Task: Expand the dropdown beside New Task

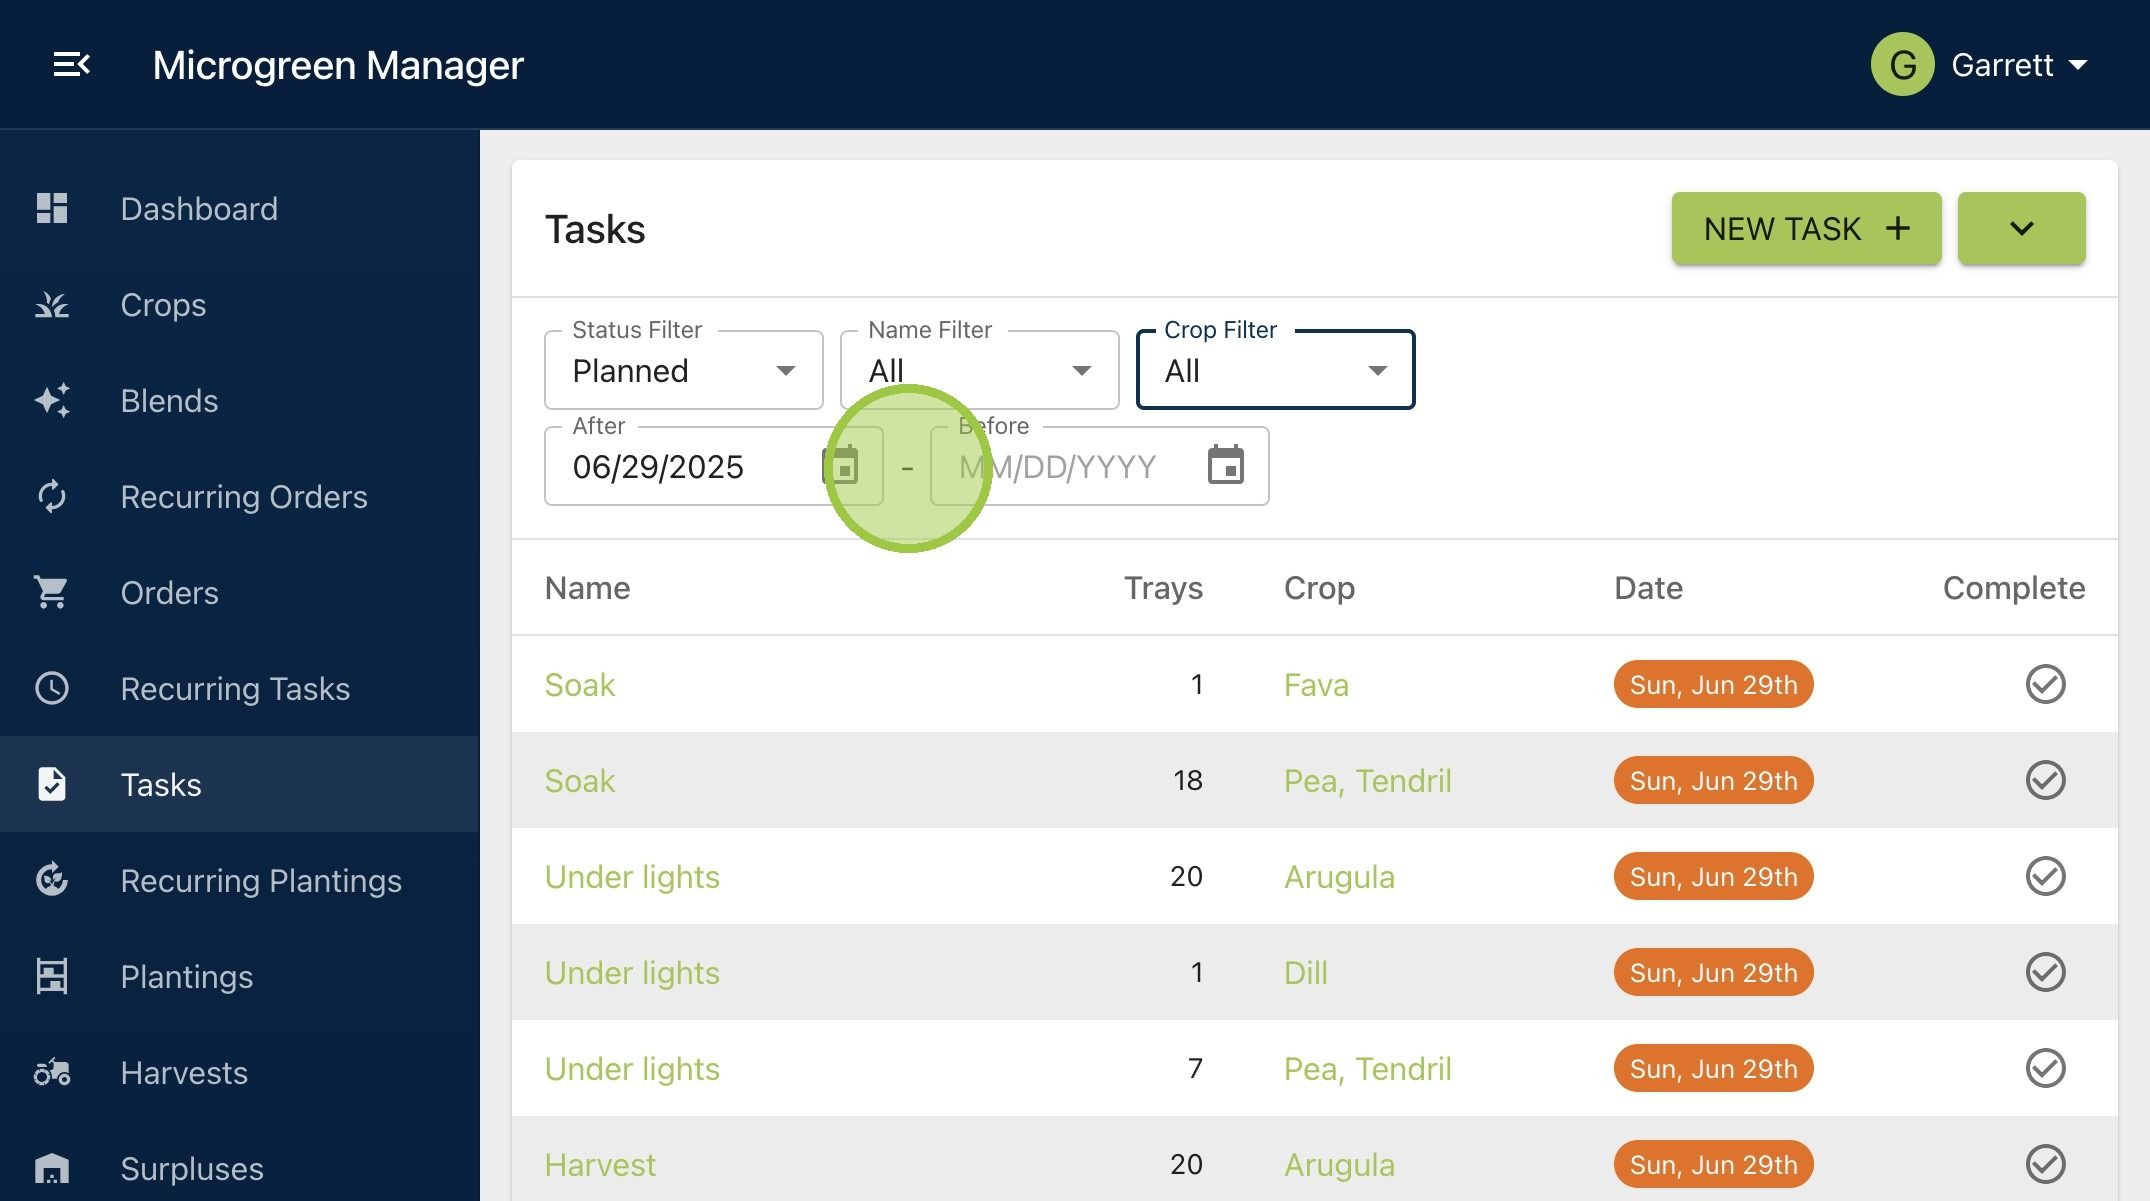Action: [x=2022, y=229]
